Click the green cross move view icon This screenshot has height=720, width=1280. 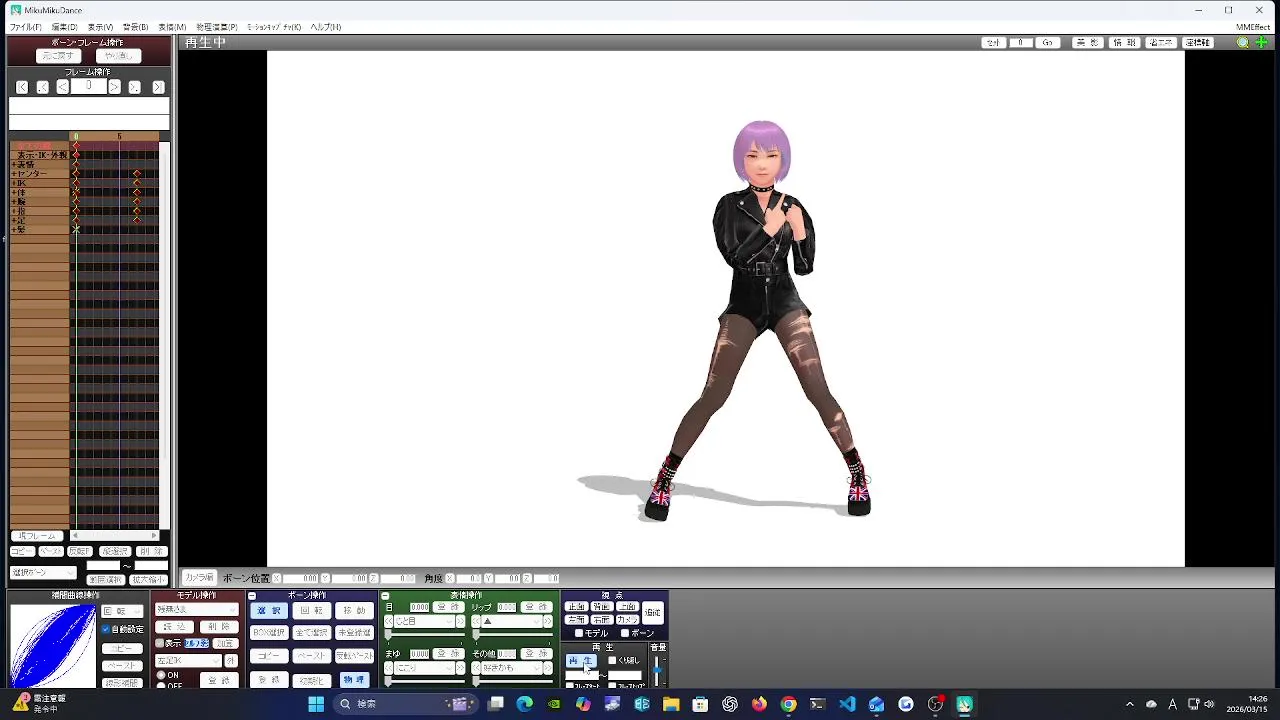pos(1261,43)
